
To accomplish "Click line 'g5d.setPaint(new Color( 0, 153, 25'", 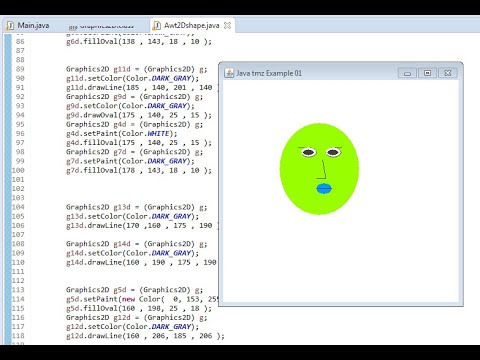I will 142,299.
